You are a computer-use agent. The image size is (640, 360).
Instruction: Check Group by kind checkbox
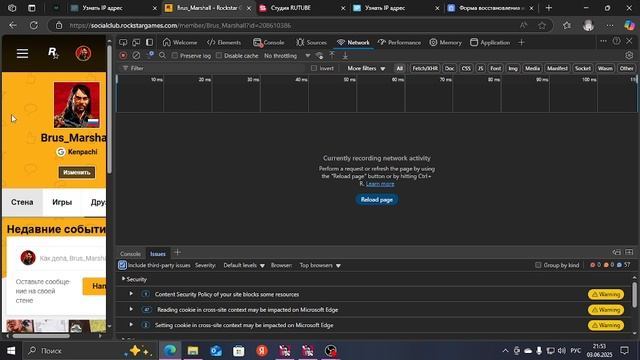(538, 265)
